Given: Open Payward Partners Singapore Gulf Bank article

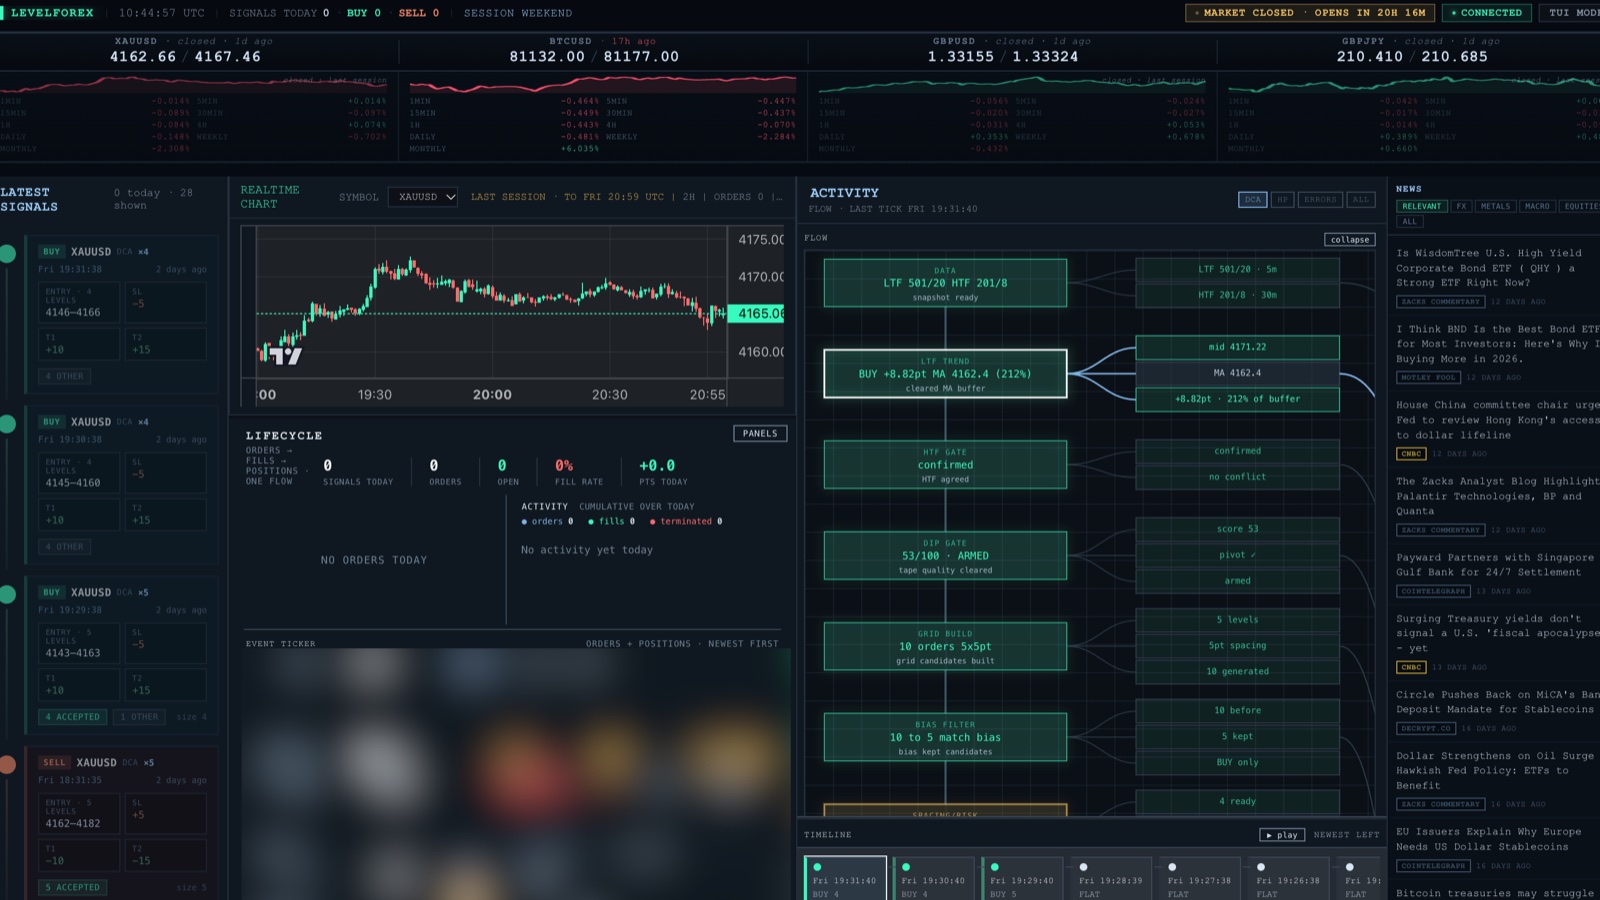Looking at the screenshot, I should [x=1495, y=565].
